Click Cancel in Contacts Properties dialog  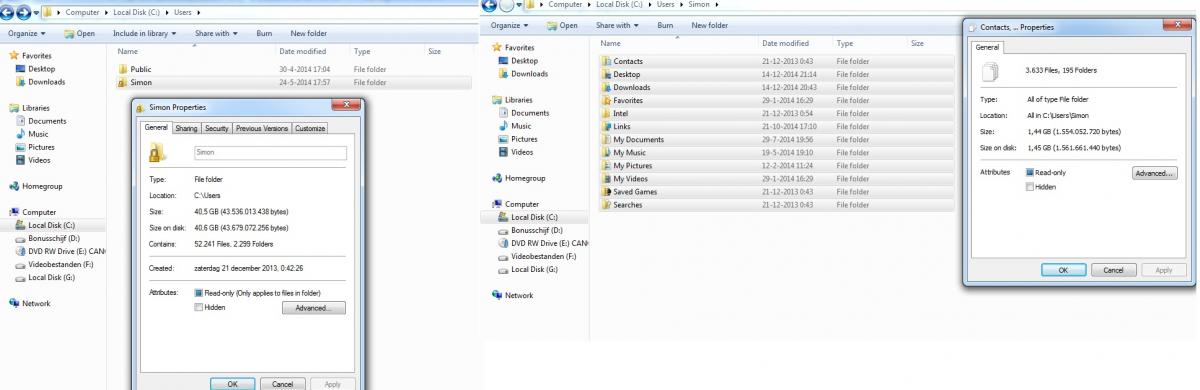1112,270
